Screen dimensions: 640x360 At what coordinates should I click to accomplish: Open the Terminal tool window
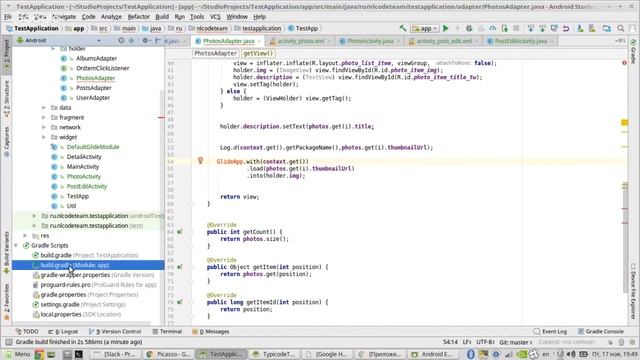[167, 331]
